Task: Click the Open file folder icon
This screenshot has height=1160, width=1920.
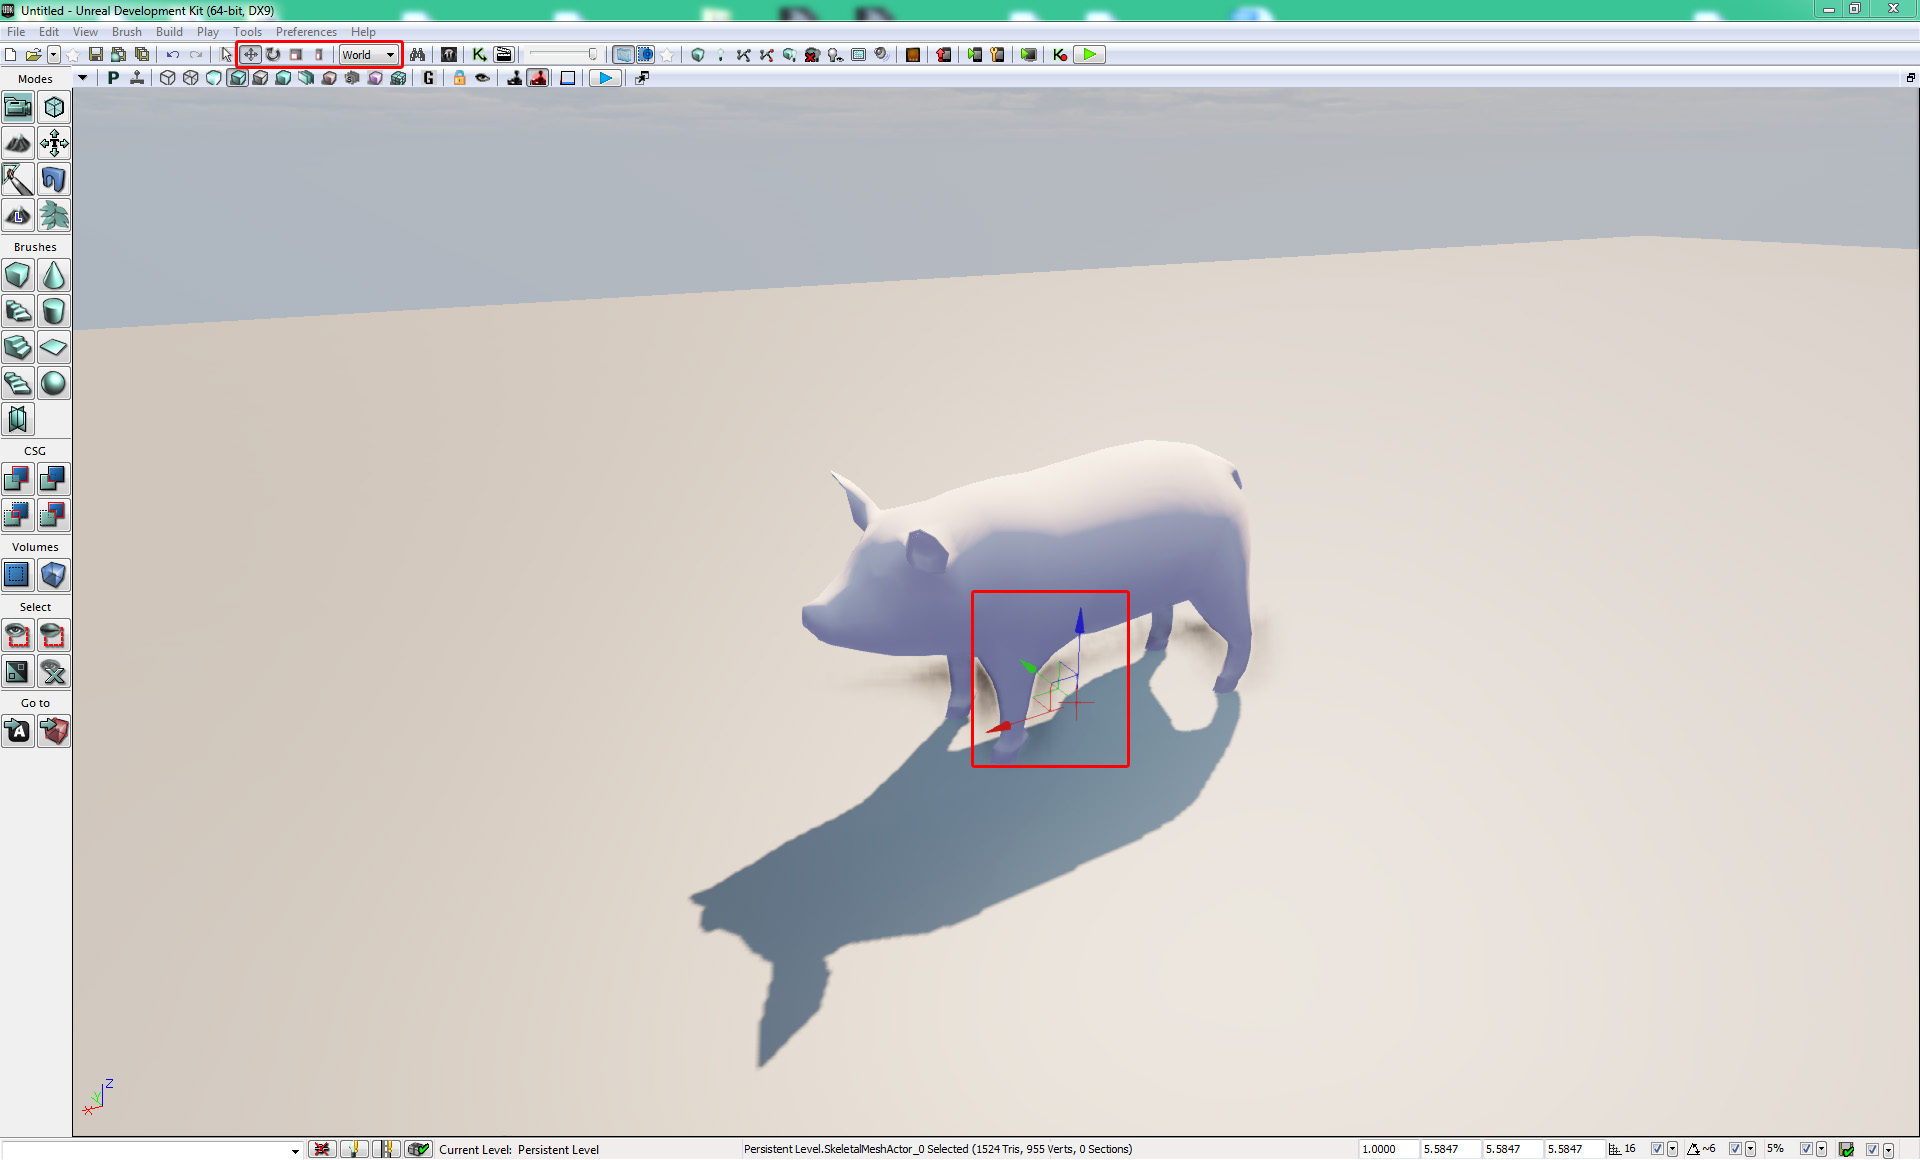Action: click(33, 55)
